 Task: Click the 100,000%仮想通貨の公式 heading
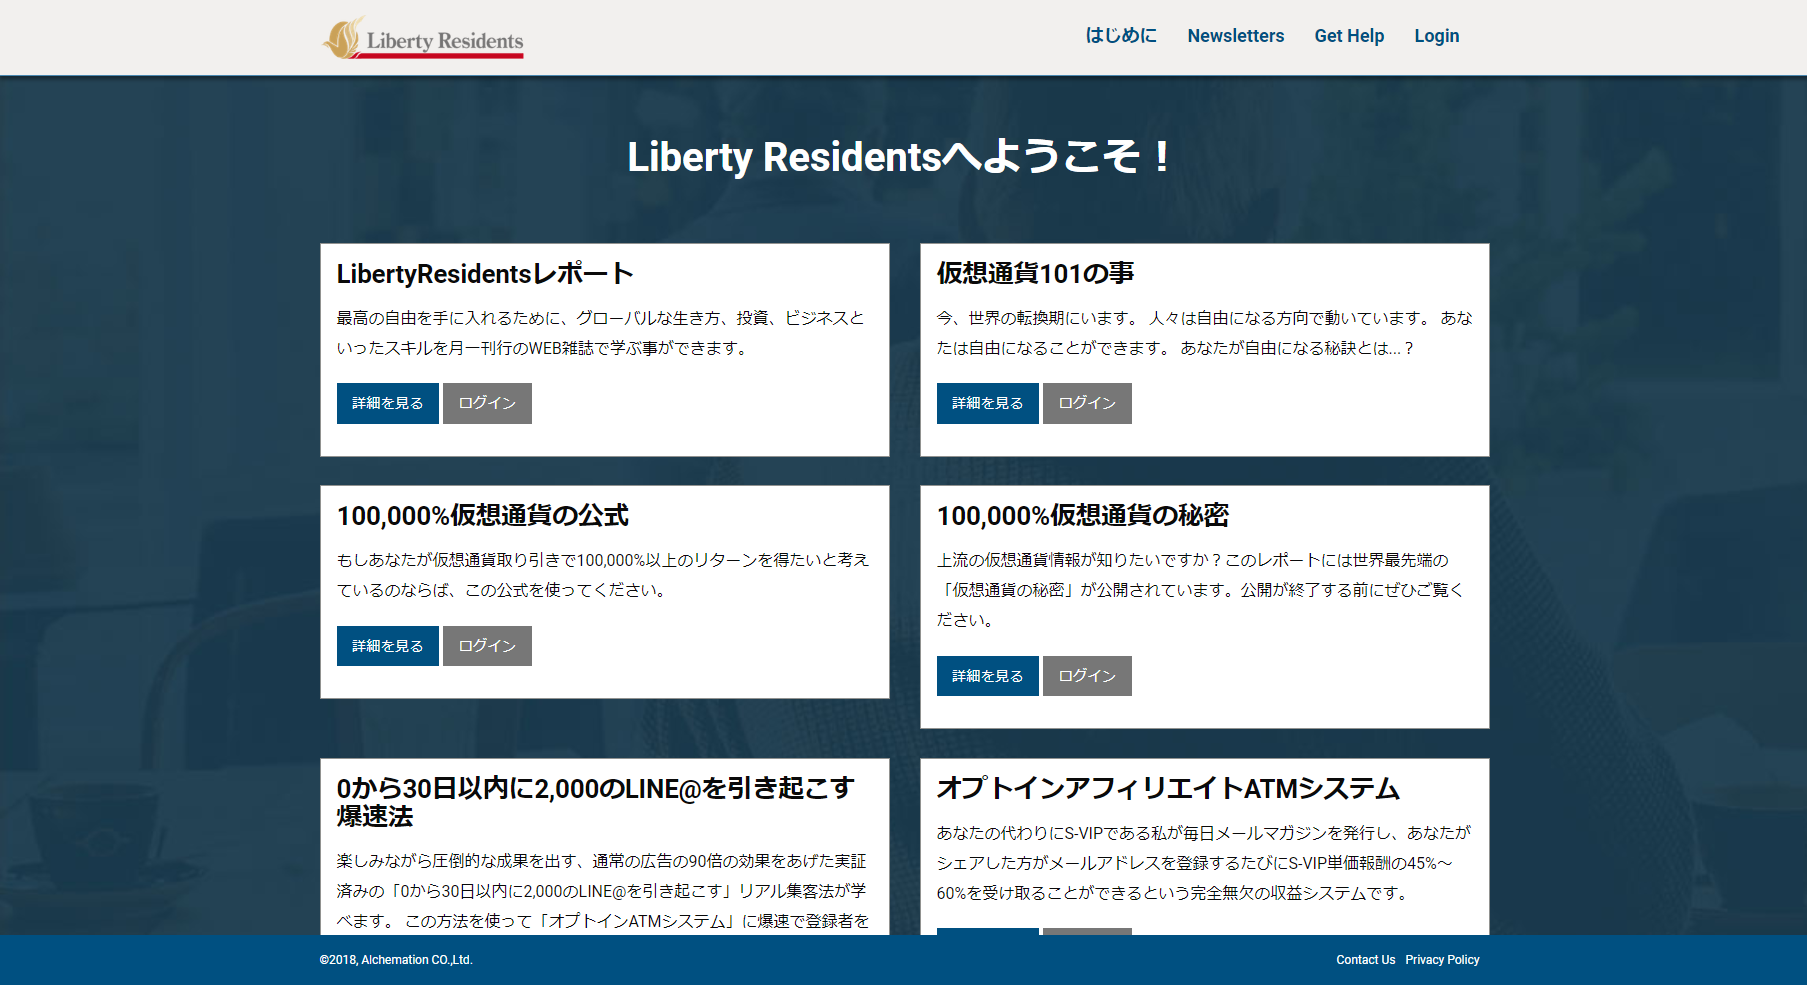(483, 516)
